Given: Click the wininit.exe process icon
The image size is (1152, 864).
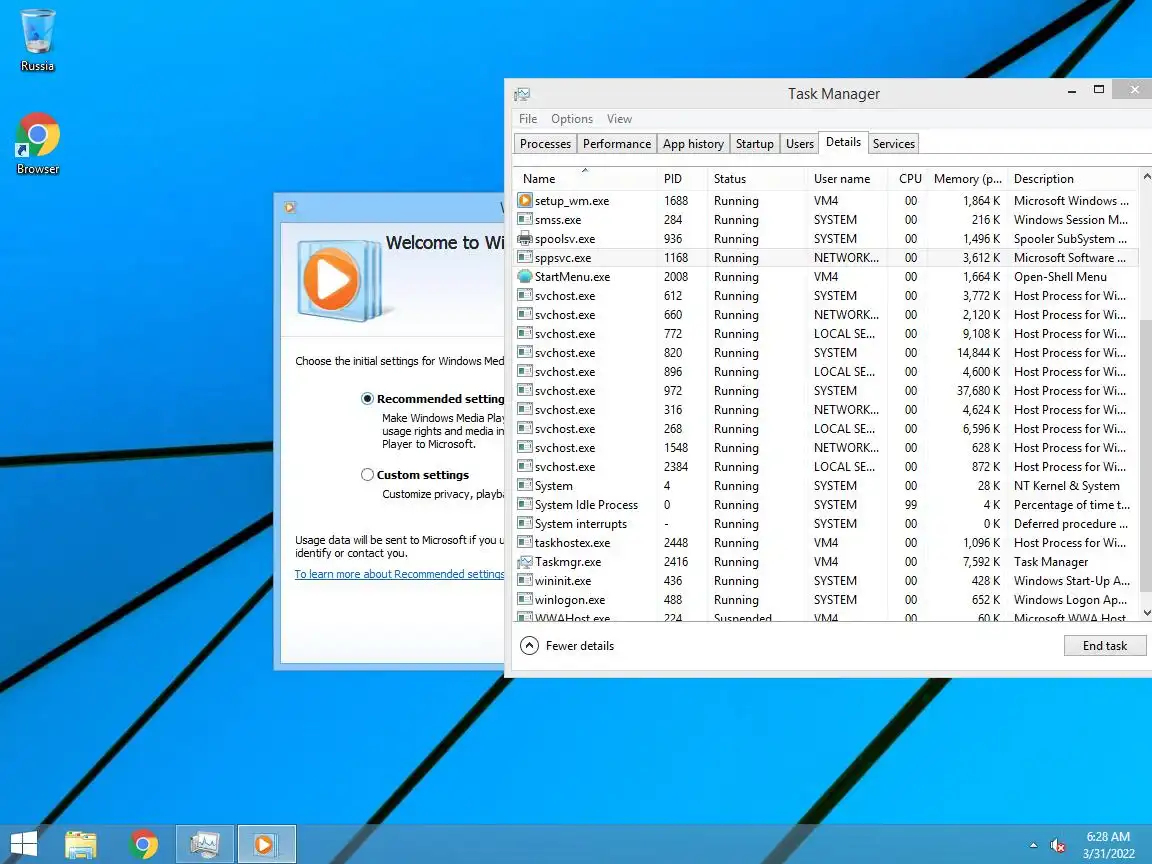Looking at the screenshot, I should click(525, 580).
